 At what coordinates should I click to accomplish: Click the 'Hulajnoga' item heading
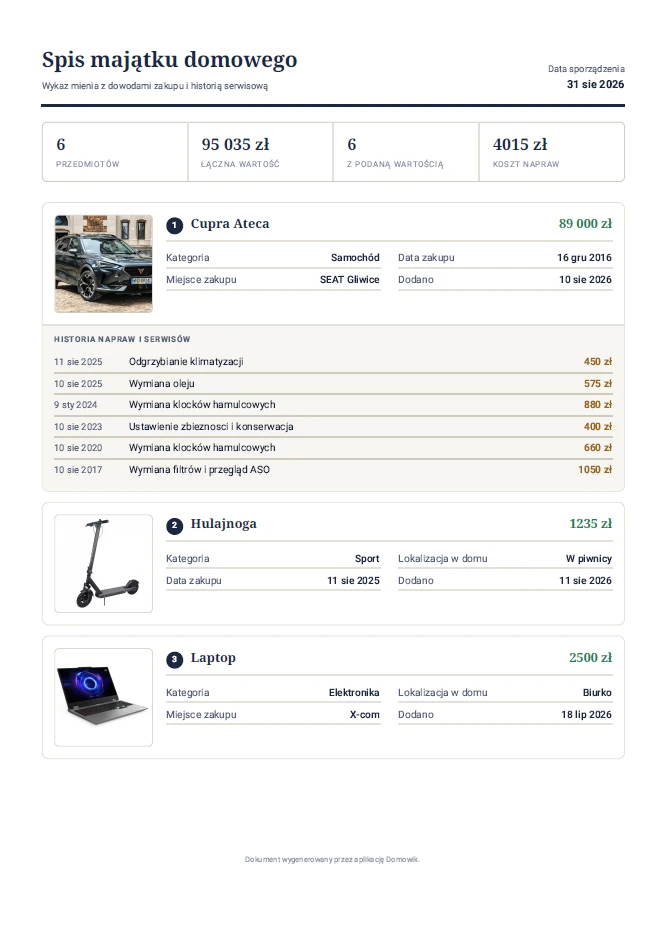(224, 524)
